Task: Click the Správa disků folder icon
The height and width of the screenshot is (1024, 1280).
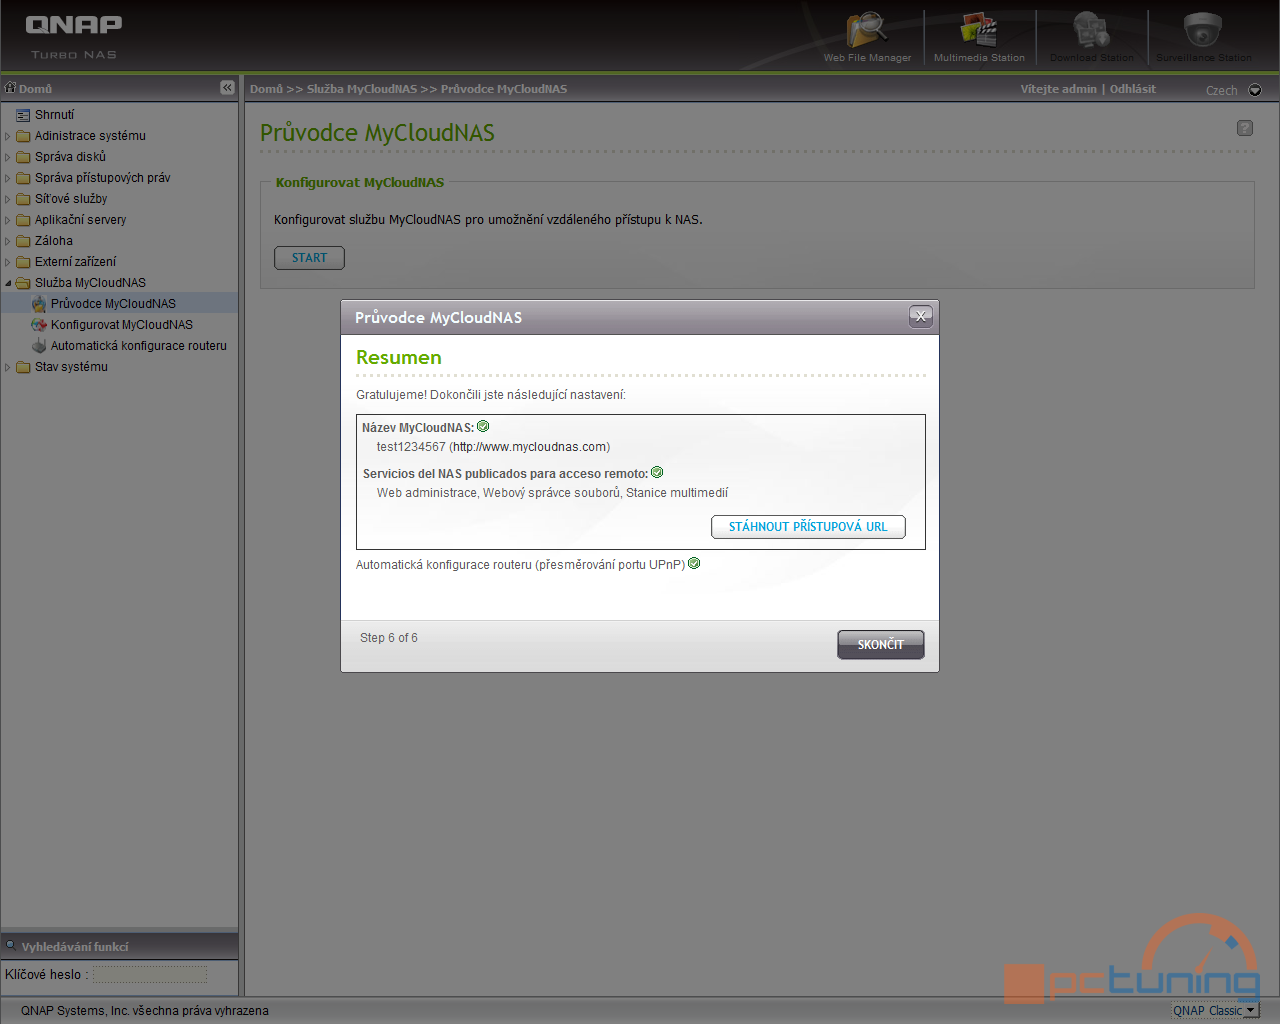Action: click(x=23, y=157)
